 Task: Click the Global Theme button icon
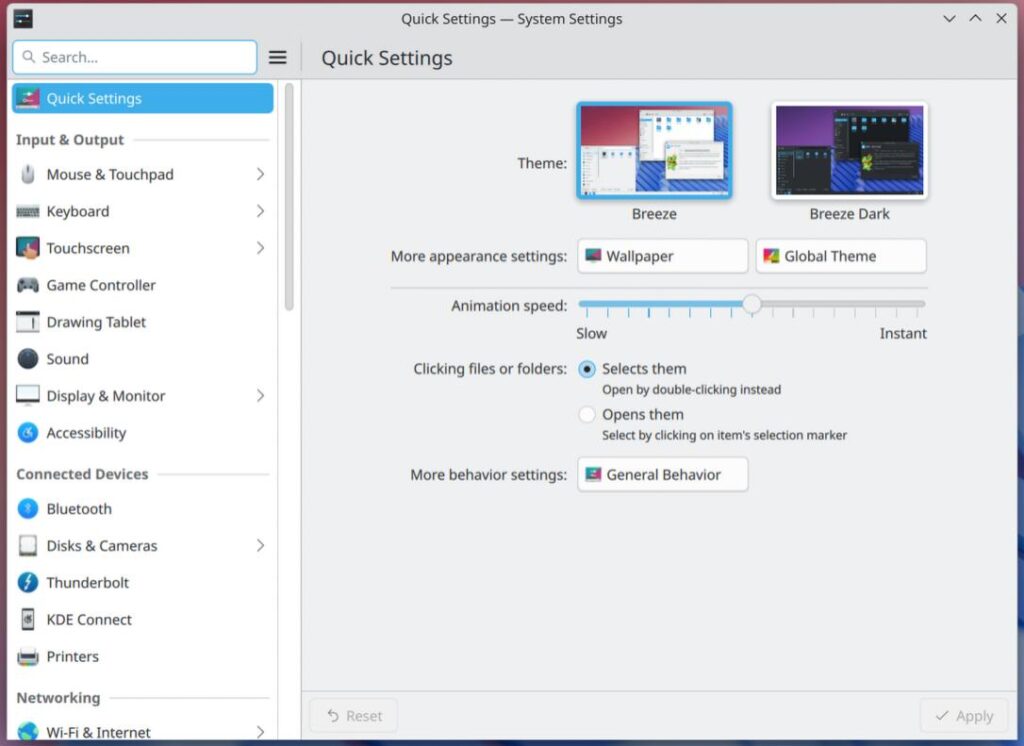[x=771, y=255]
